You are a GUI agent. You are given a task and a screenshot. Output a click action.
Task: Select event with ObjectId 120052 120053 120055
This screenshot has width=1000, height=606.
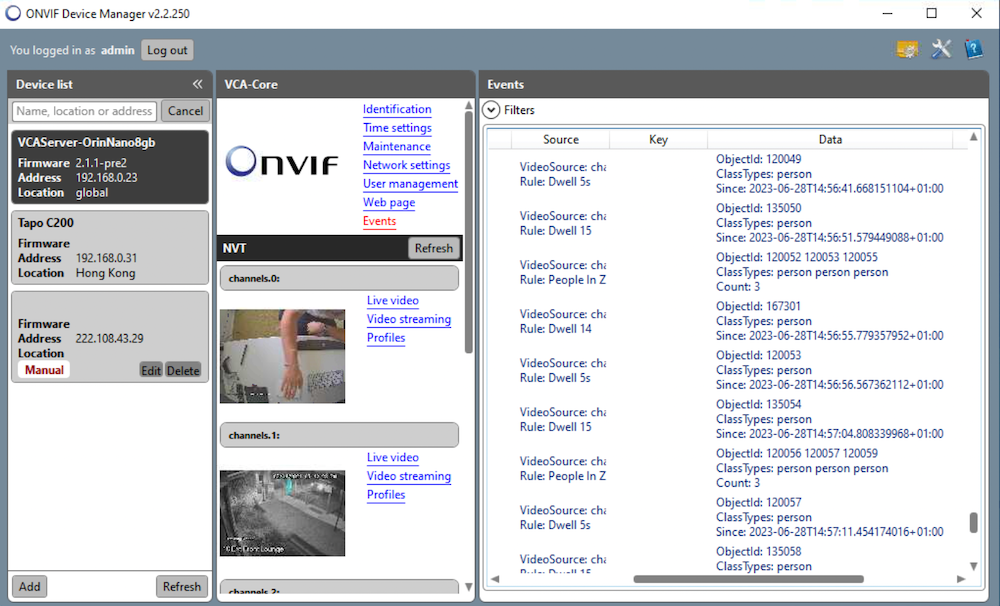(727, 272)
